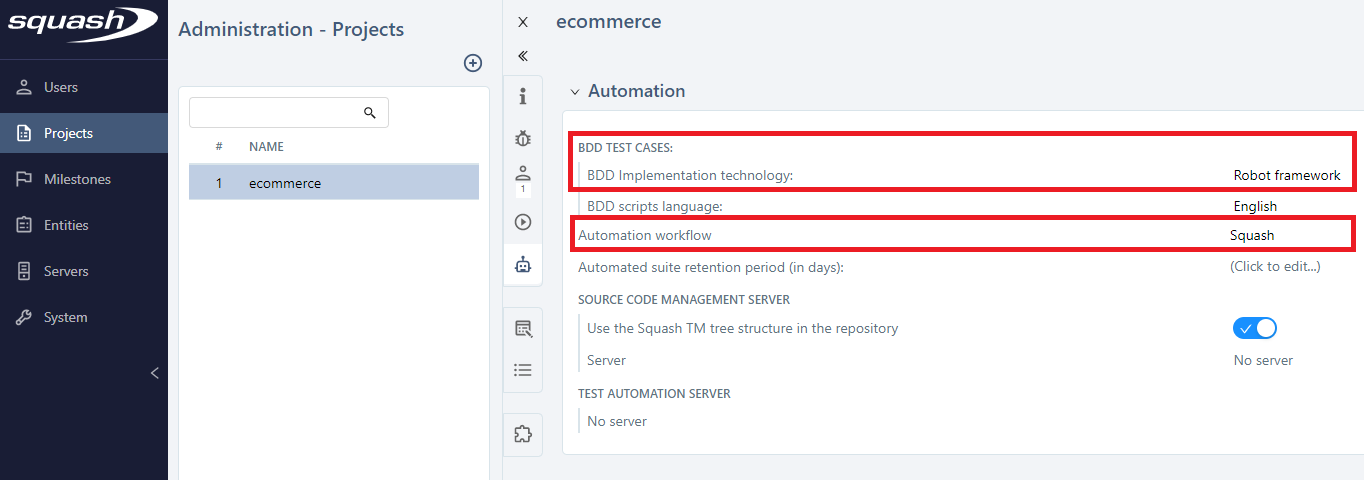
Task: Collapse the project detail panel double chevron
Action: point(522,56)
